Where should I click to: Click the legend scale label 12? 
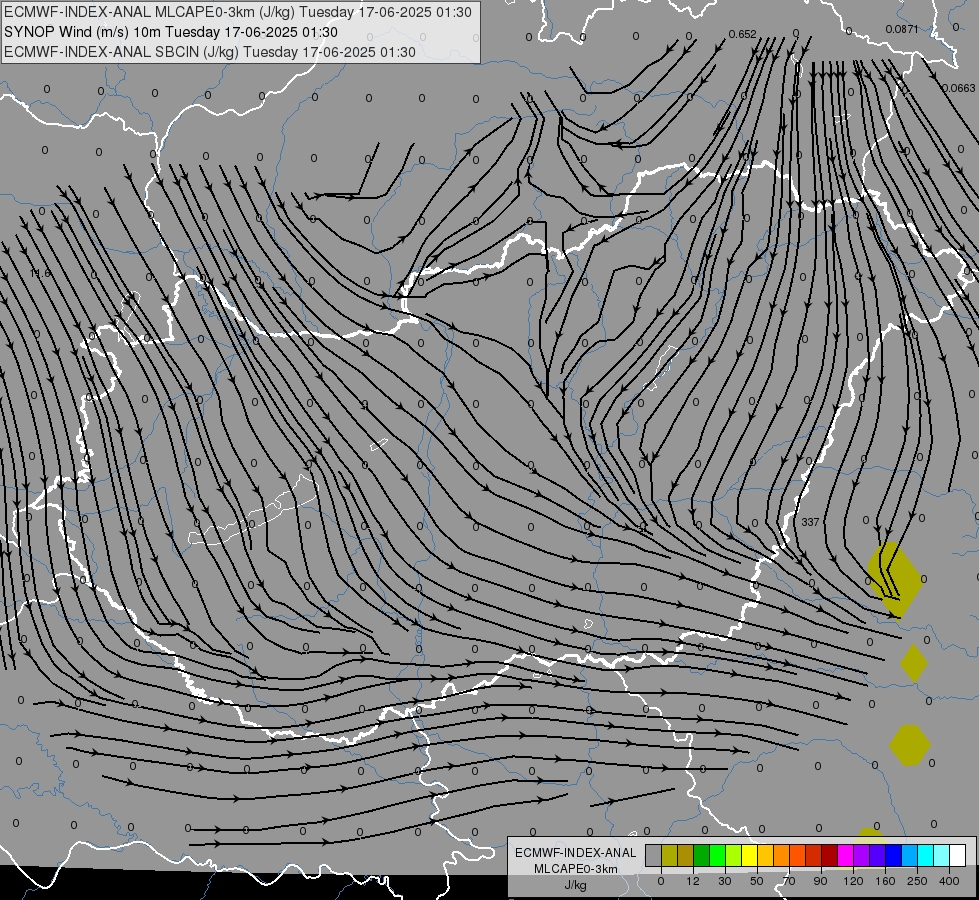693,881
